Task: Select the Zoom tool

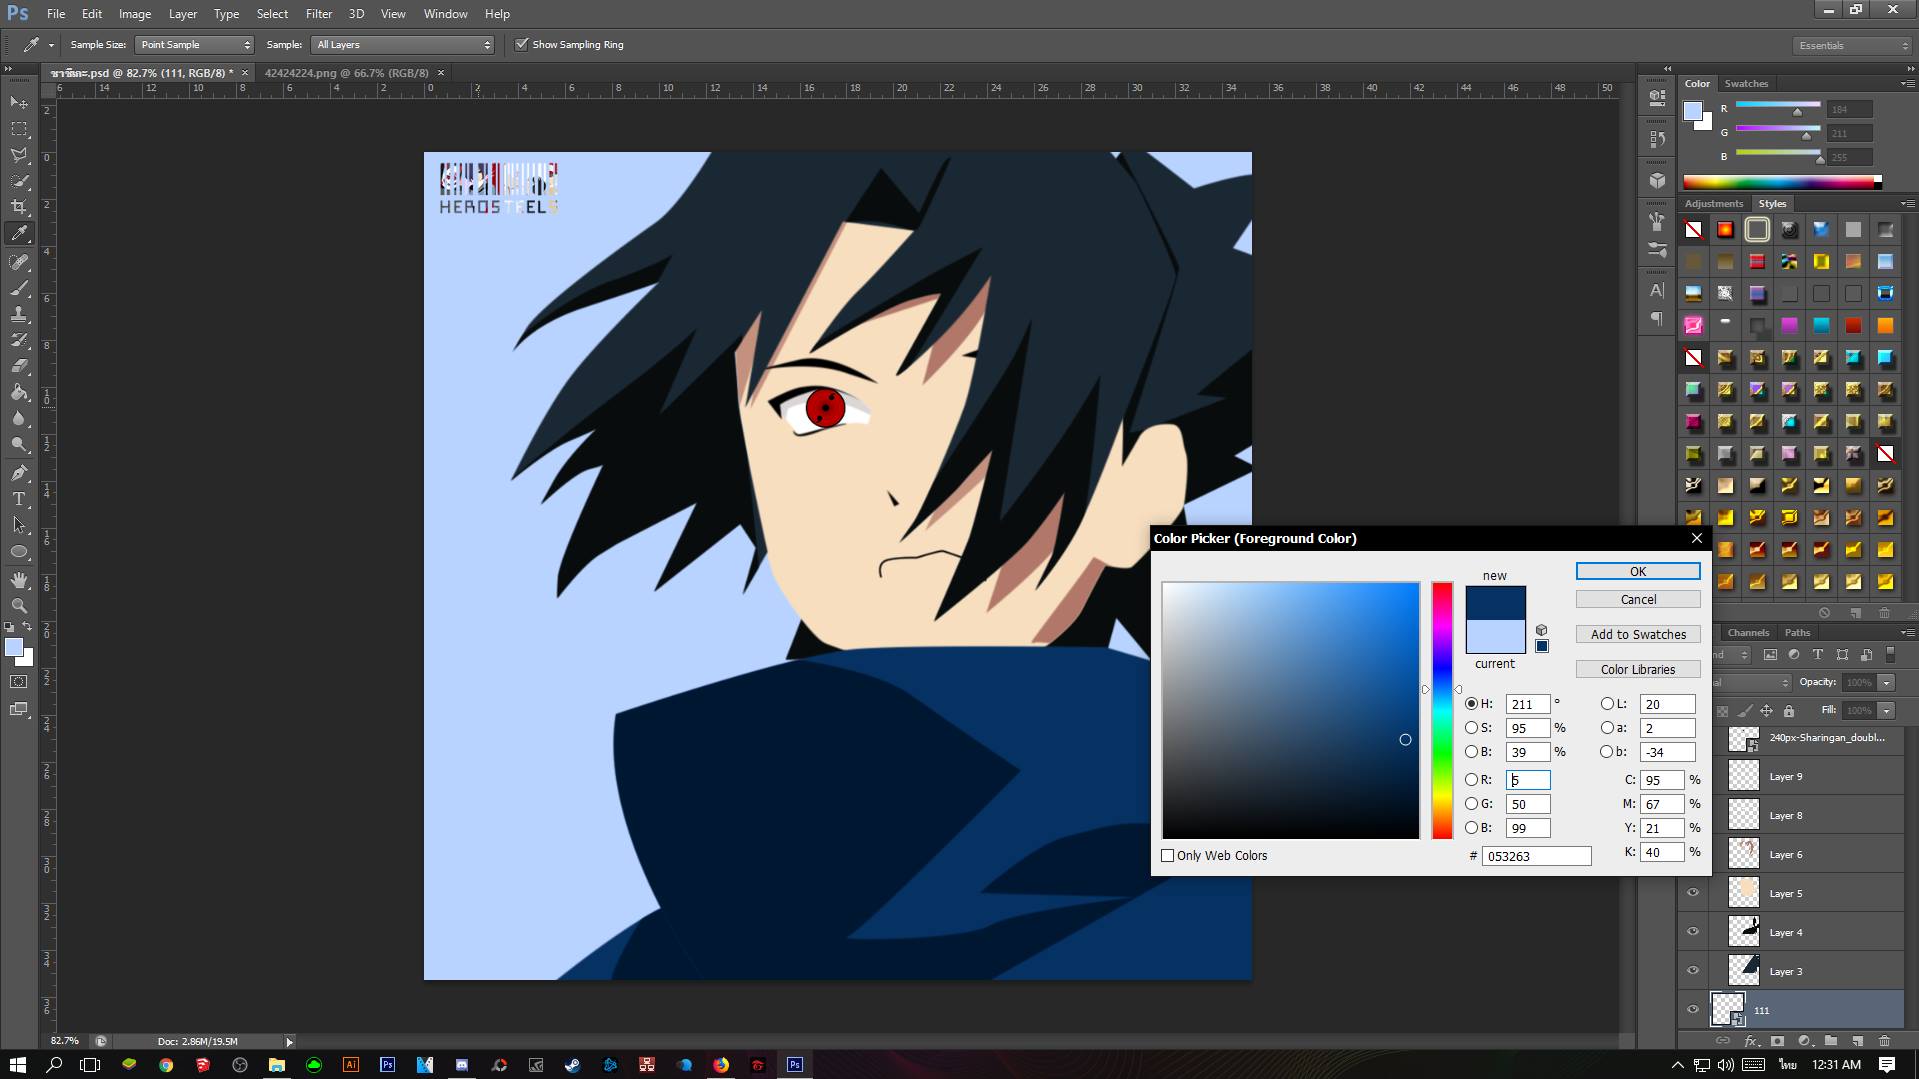Action: [19, 606]
